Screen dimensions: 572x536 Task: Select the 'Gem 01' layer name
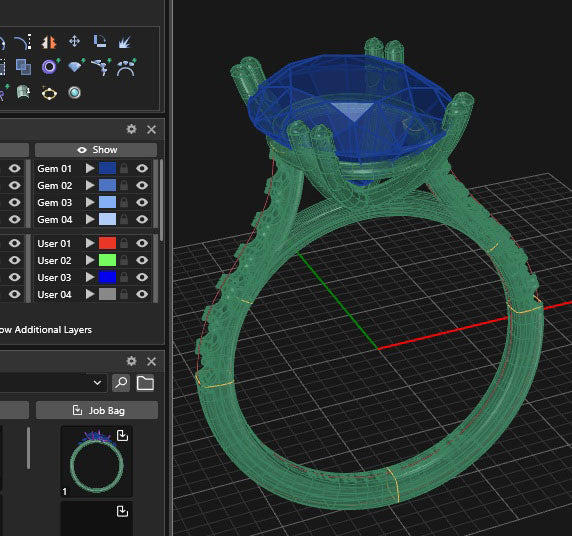coord(55,169)
